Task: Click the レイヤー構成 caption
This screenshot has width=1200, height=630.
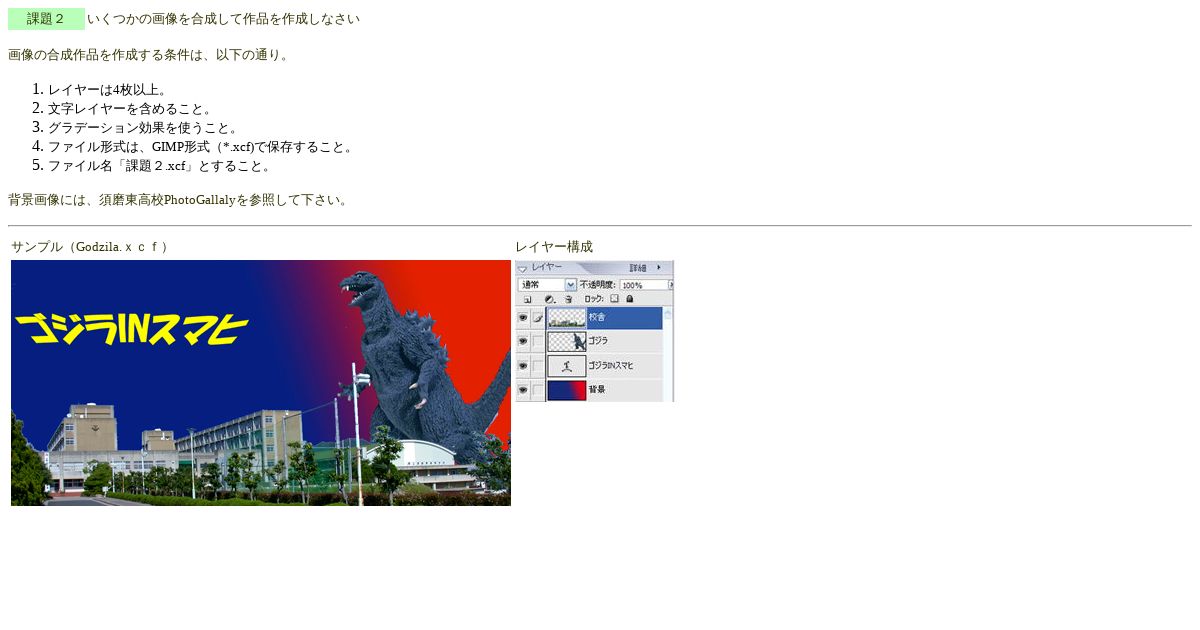Action: 554,246
